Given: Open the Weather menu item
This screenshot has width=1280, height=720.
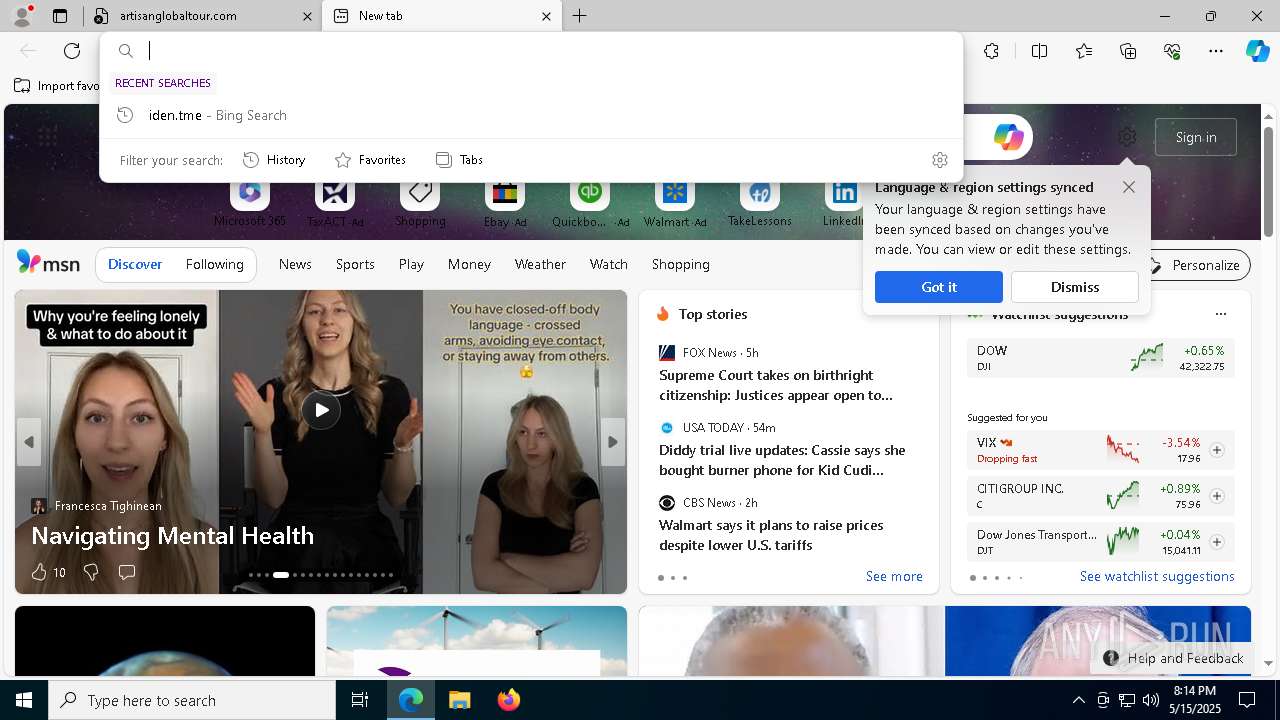Looking at the screenshot, I should tap(540, 264).
